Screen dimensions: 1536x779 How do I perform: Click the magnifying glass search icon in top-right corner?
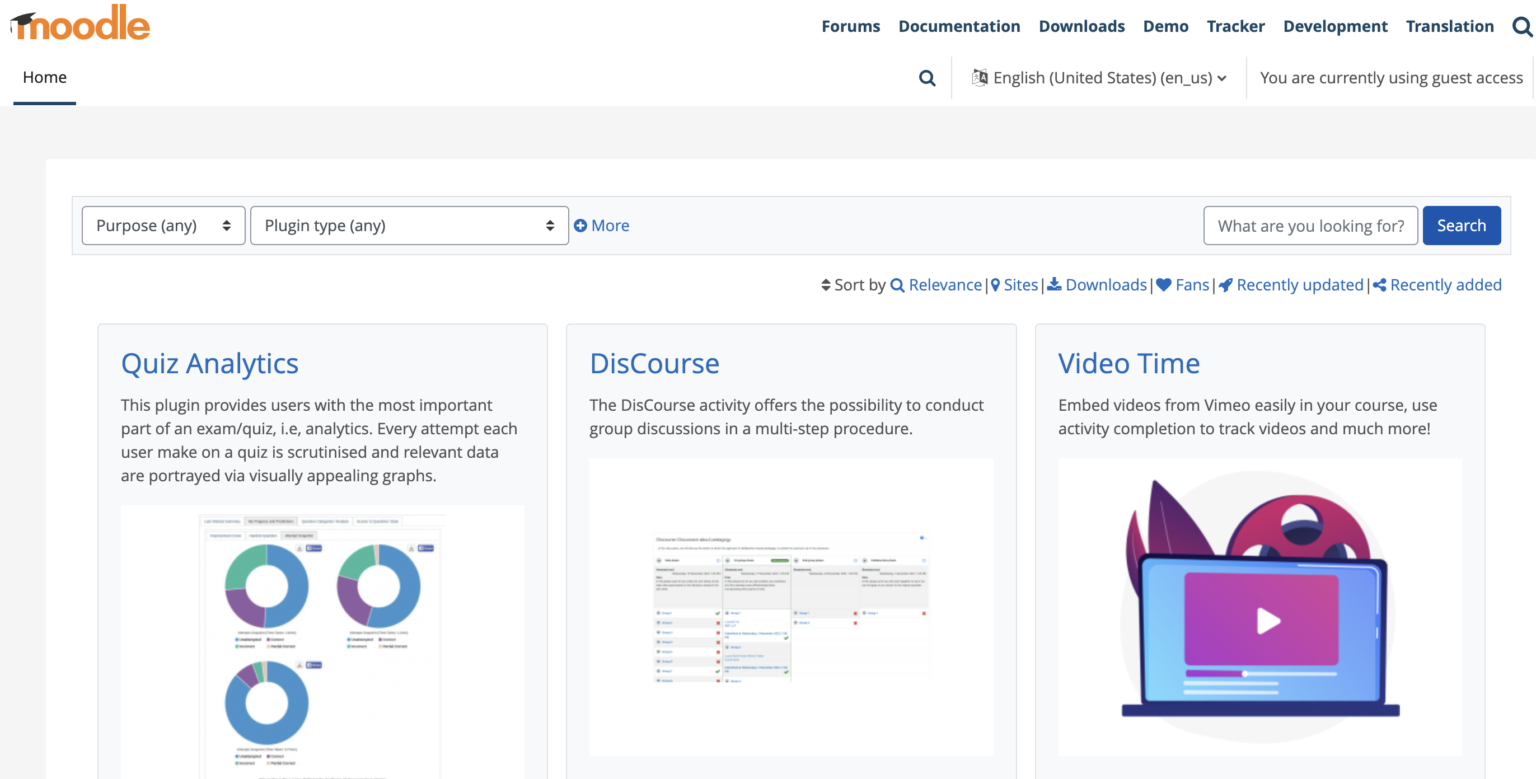pyautogui.click(x=1522, y=26)
